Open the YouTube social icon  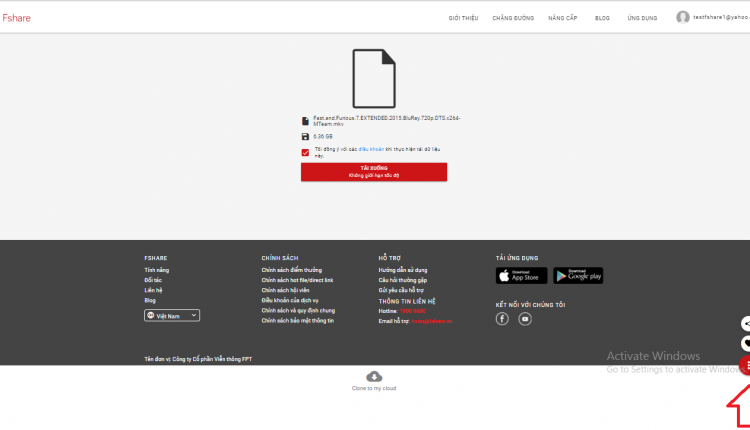[x=525, y=319]
